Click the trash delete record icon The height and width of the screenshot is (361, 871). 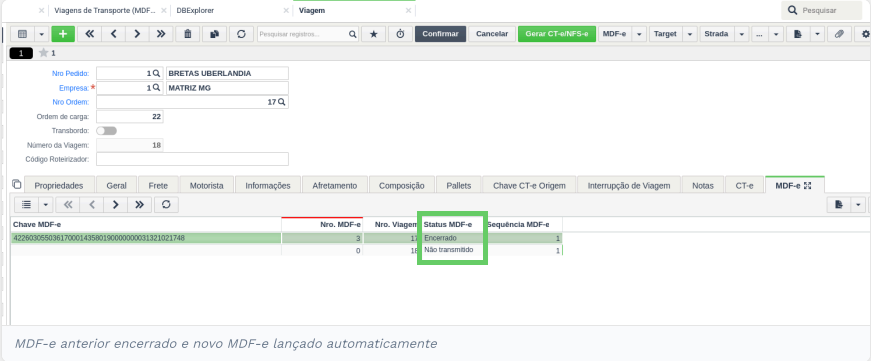click(x=188, y=34)
